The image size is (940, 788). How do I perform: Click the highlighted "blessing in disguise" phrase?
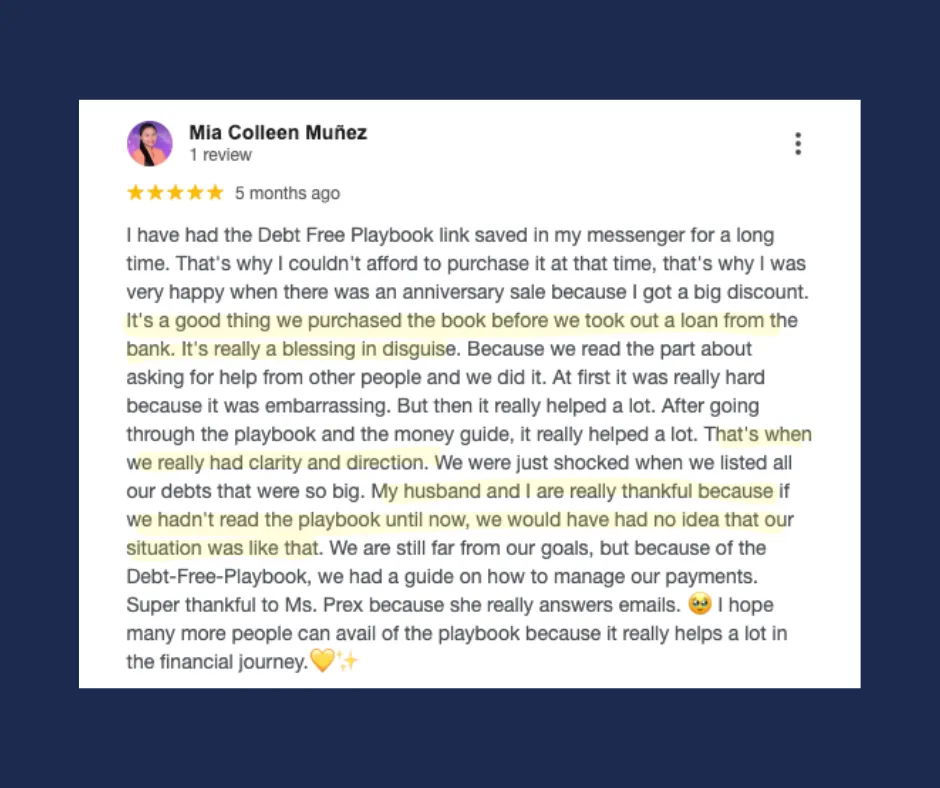(x=368, y=349)
